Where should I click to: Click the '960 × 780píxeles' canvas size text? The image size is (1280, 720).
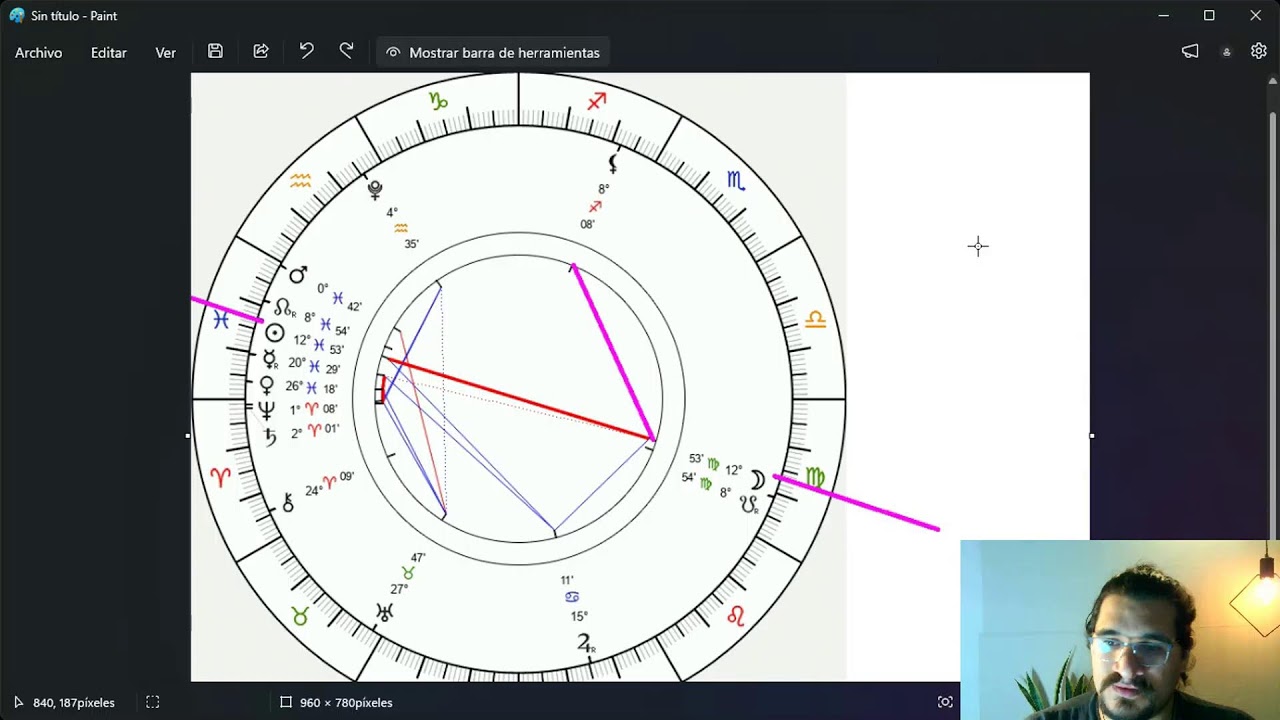click(x=346, y=703)
